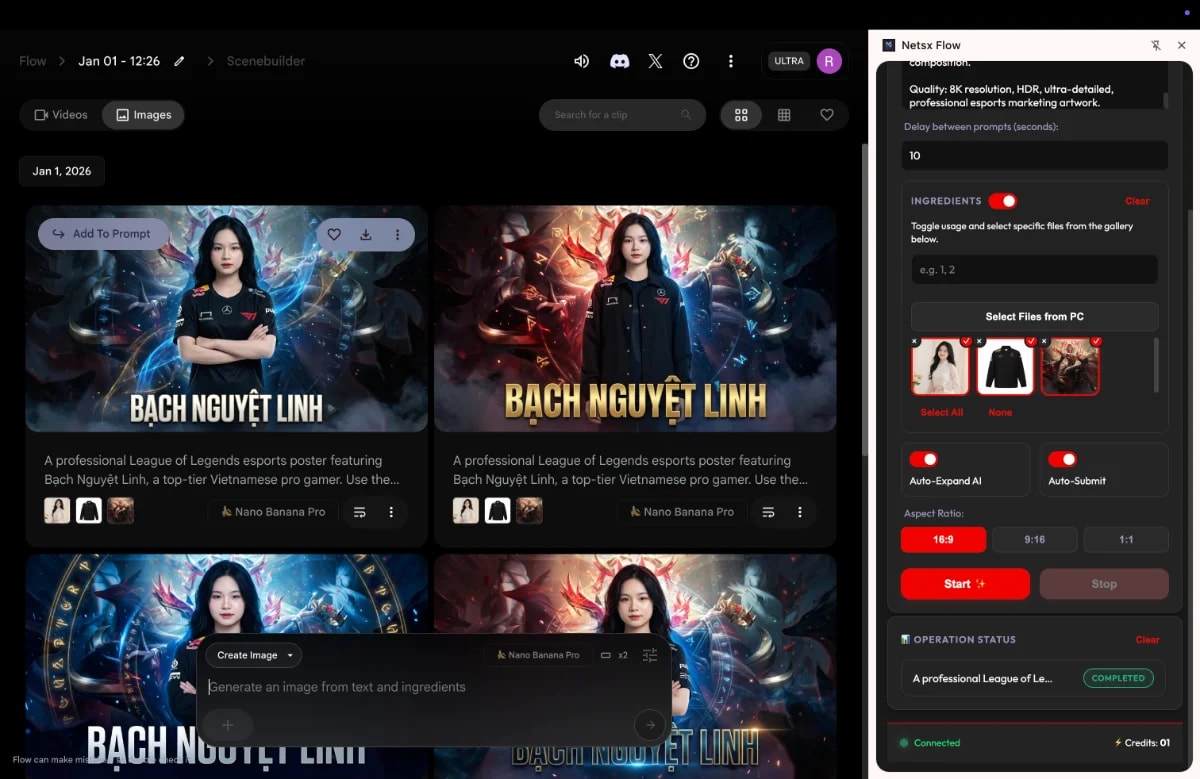
Task: Open the help question mark icon
Action: [691, 61]
